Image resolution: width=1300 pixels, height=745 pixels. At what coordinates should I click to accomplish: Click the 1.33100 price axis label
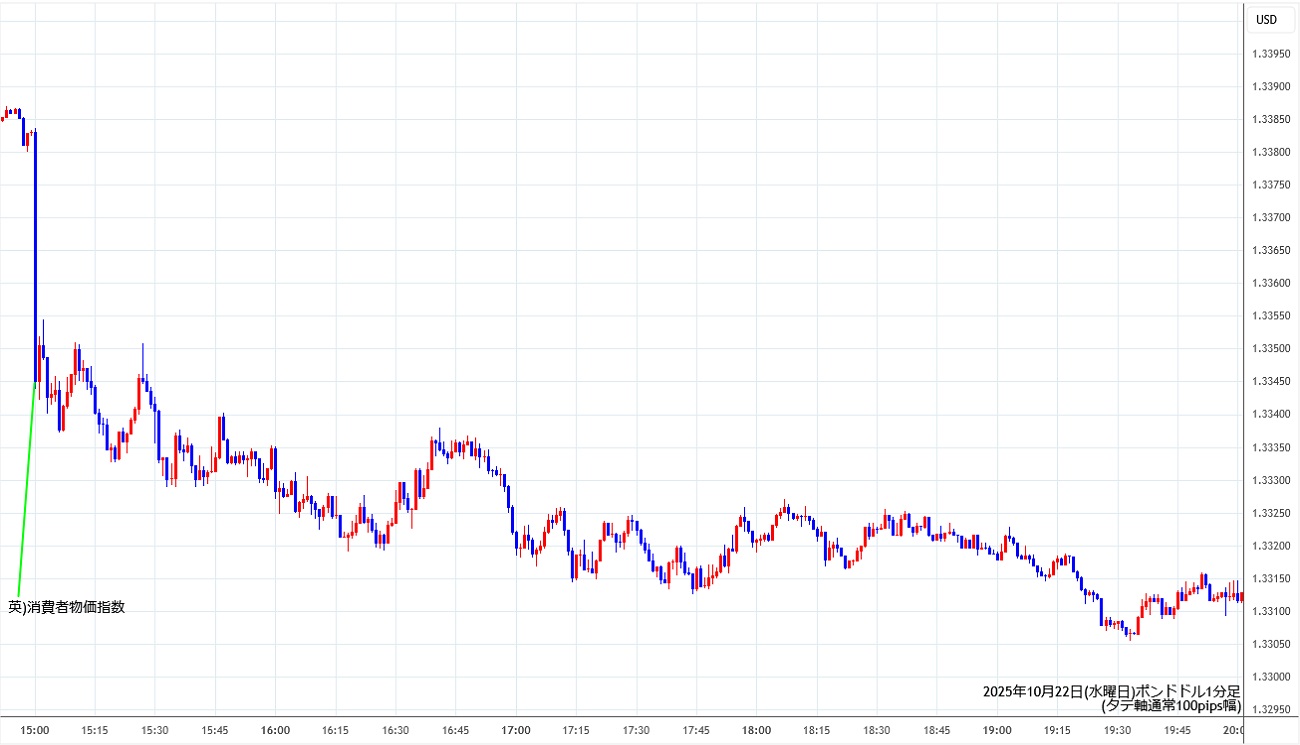tap(1271, 611)
